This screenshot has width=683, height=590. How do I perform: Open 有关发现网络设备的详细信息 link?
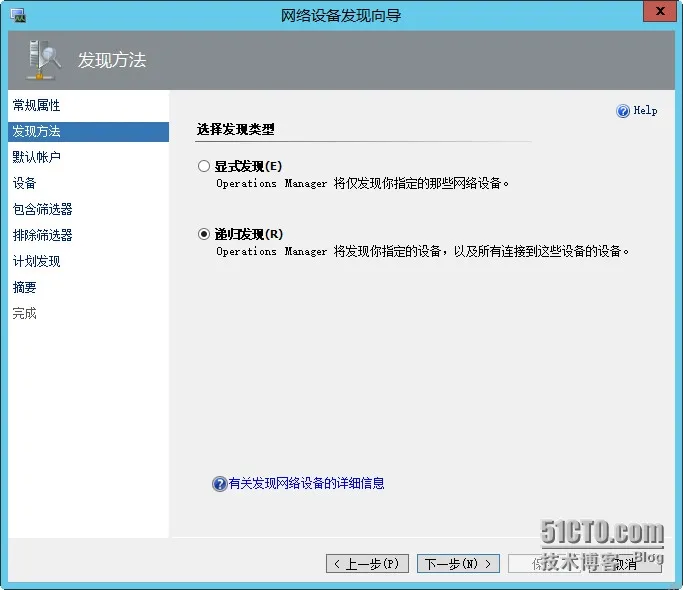point(306,483)
